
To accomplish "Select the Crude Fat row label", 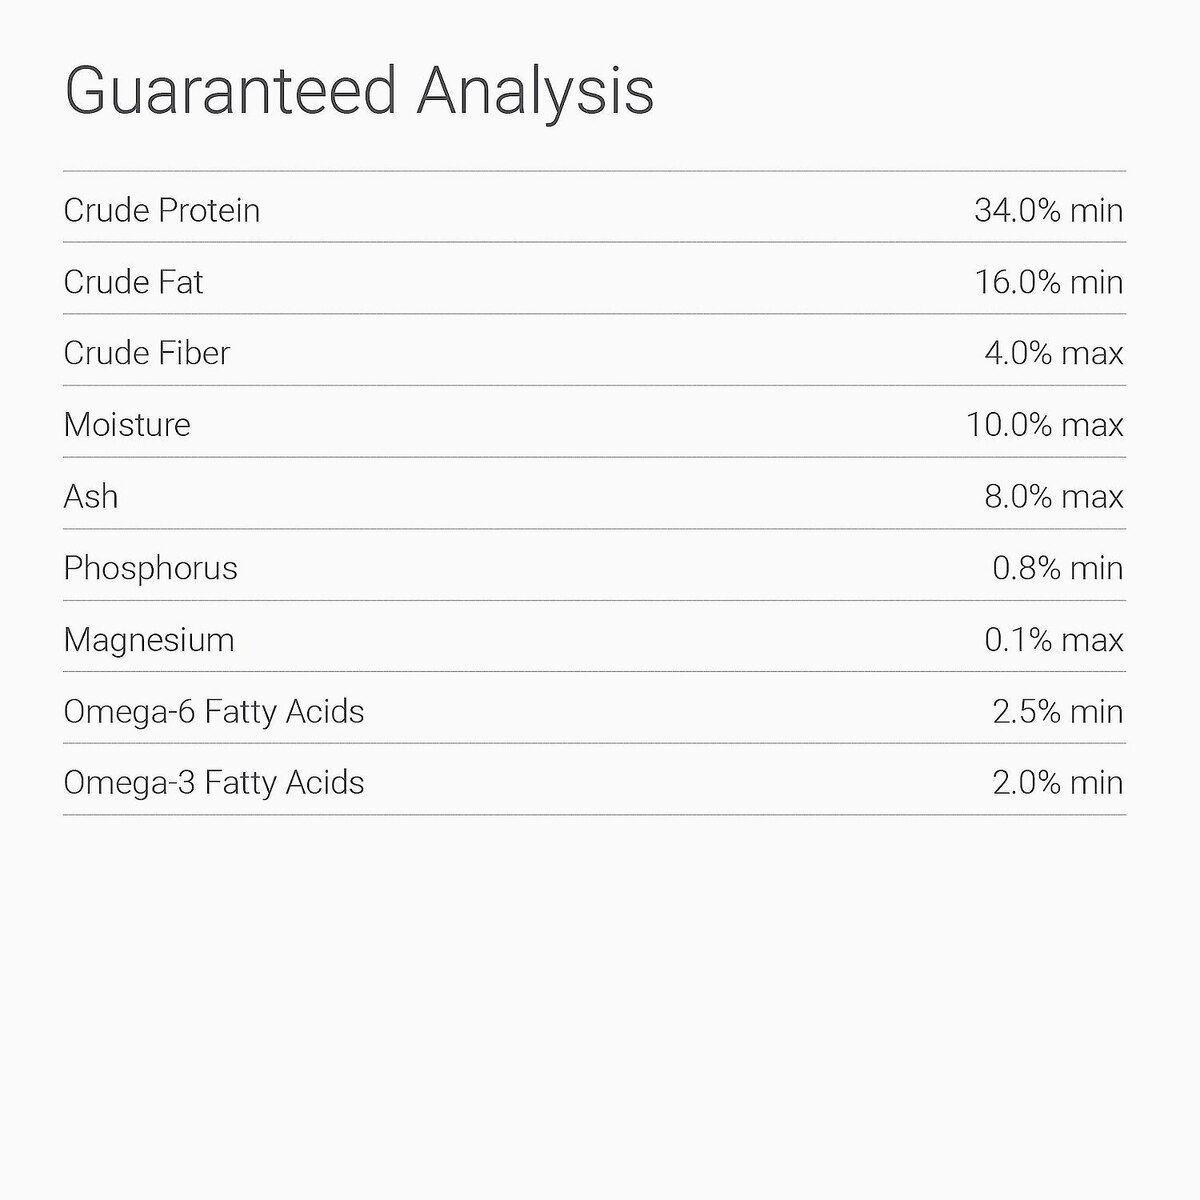I will tap(133, 282).
